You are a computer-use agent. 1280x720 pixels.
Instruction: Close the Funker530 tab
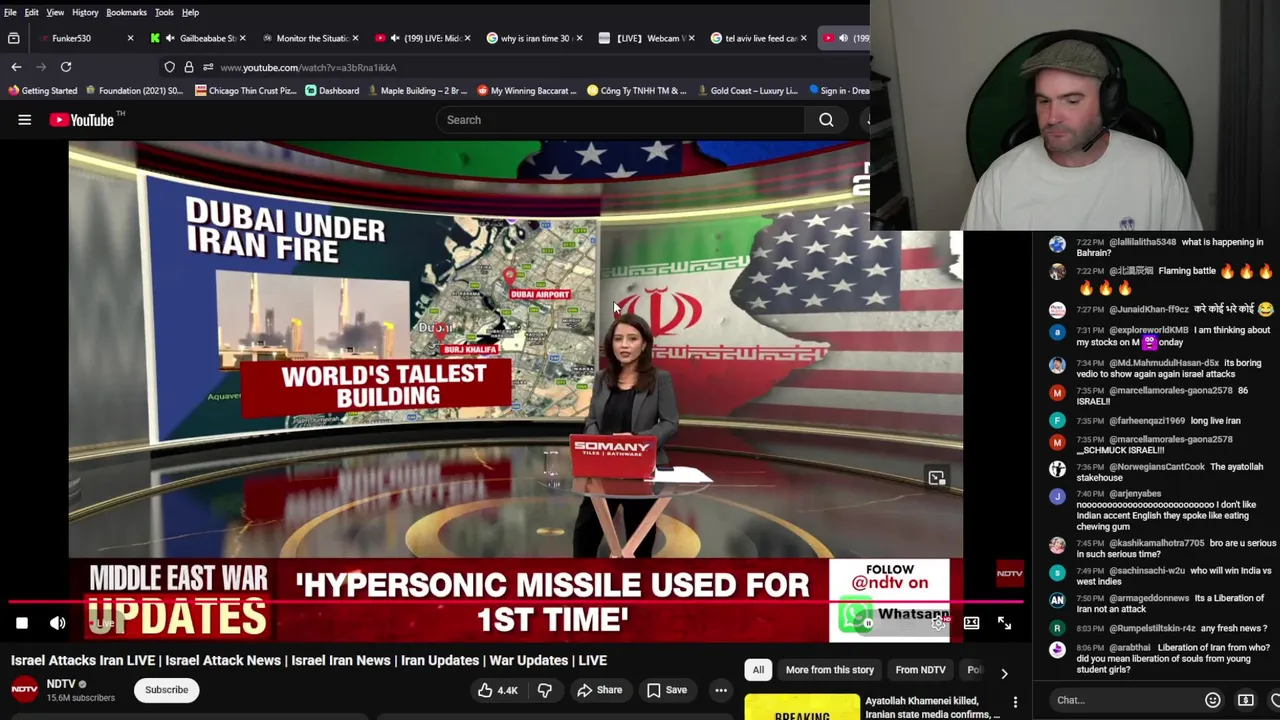[130, 38]
